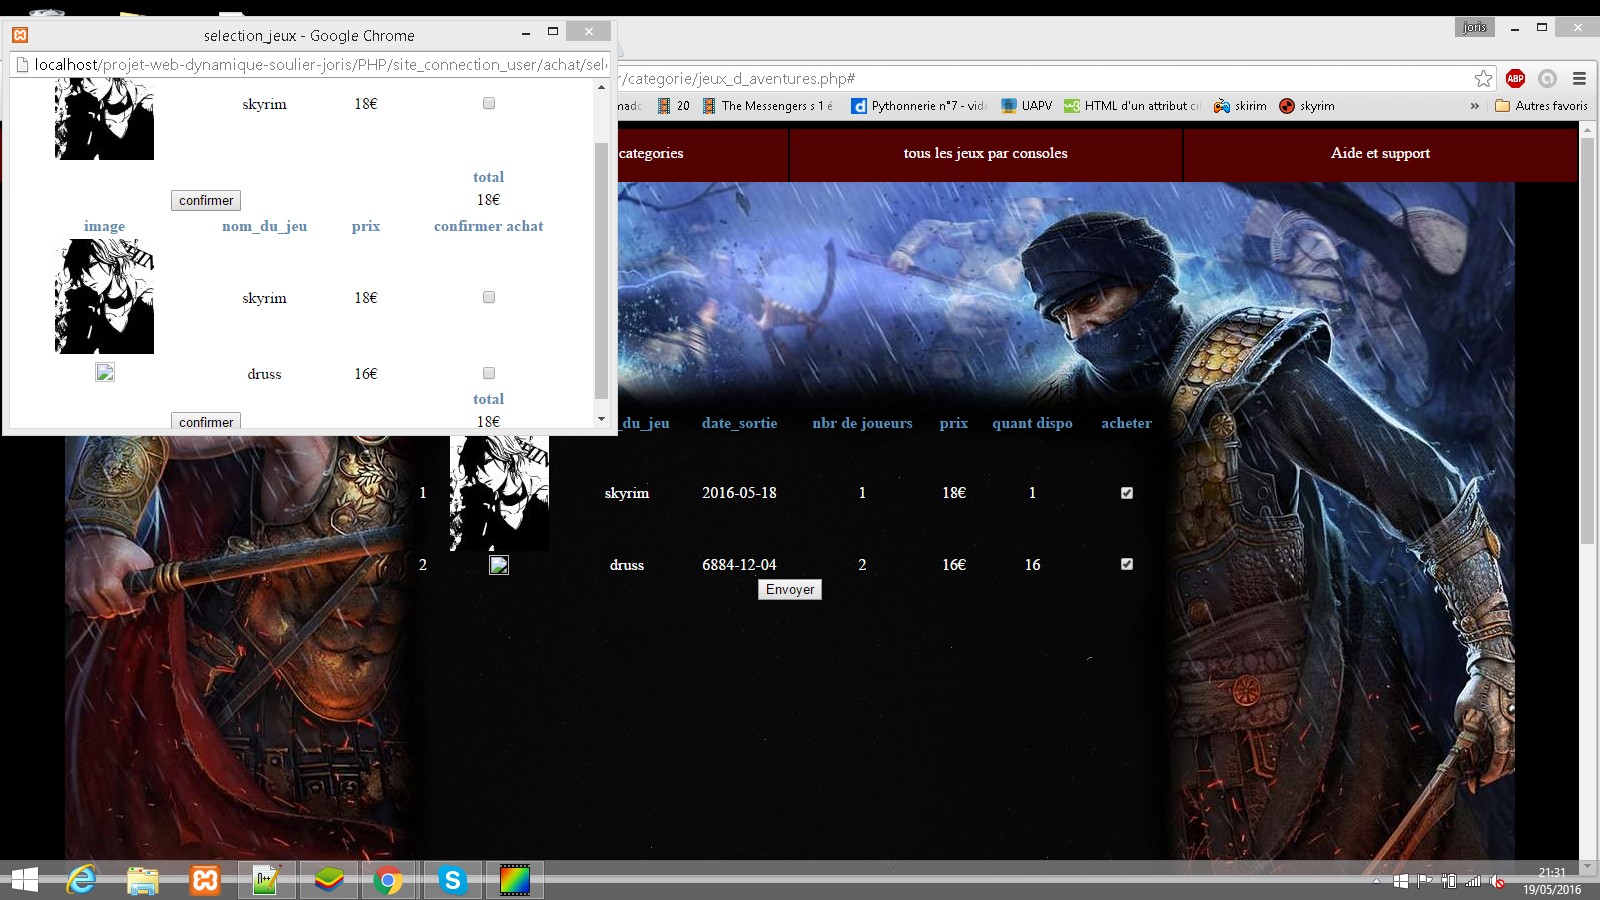Screen dimensions: 1600x900
Task: Click the XAMPP favicon in popup title bar
Action: (20, 35)
